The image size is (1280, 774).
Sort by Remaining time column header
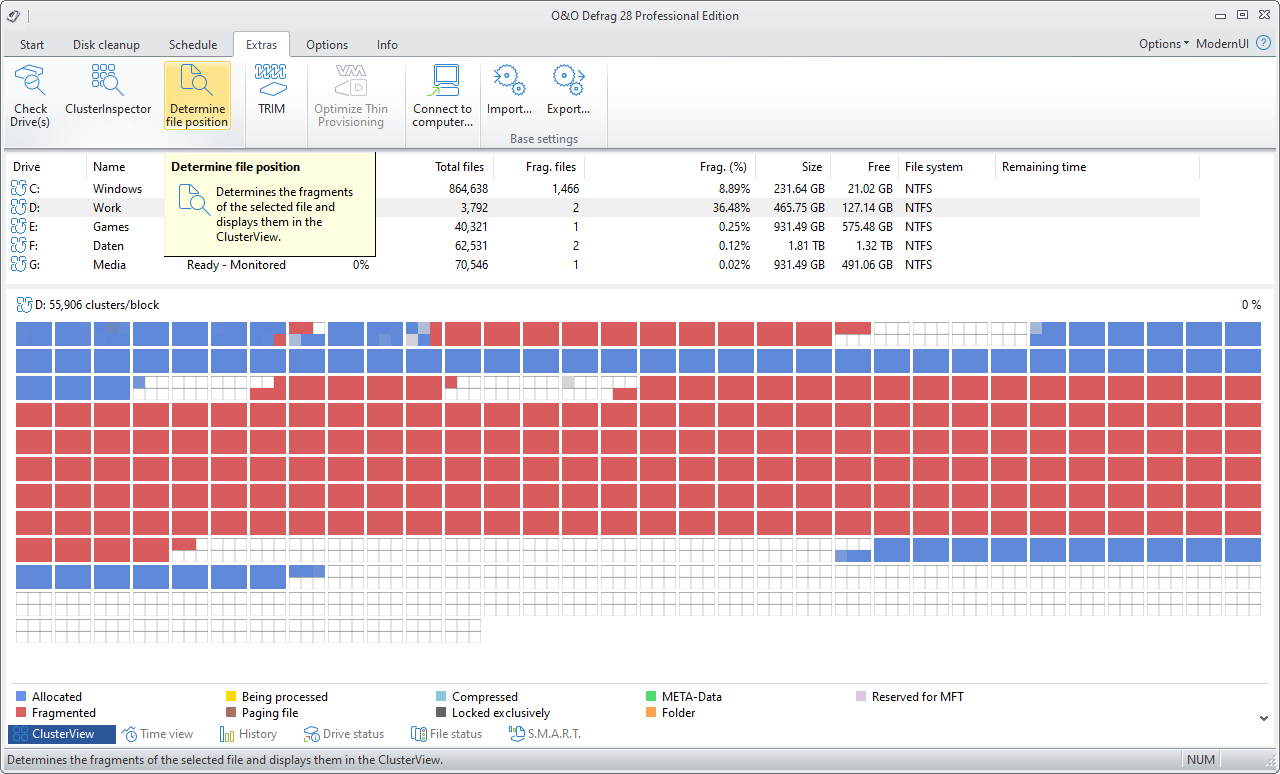tap(1044, 167)
